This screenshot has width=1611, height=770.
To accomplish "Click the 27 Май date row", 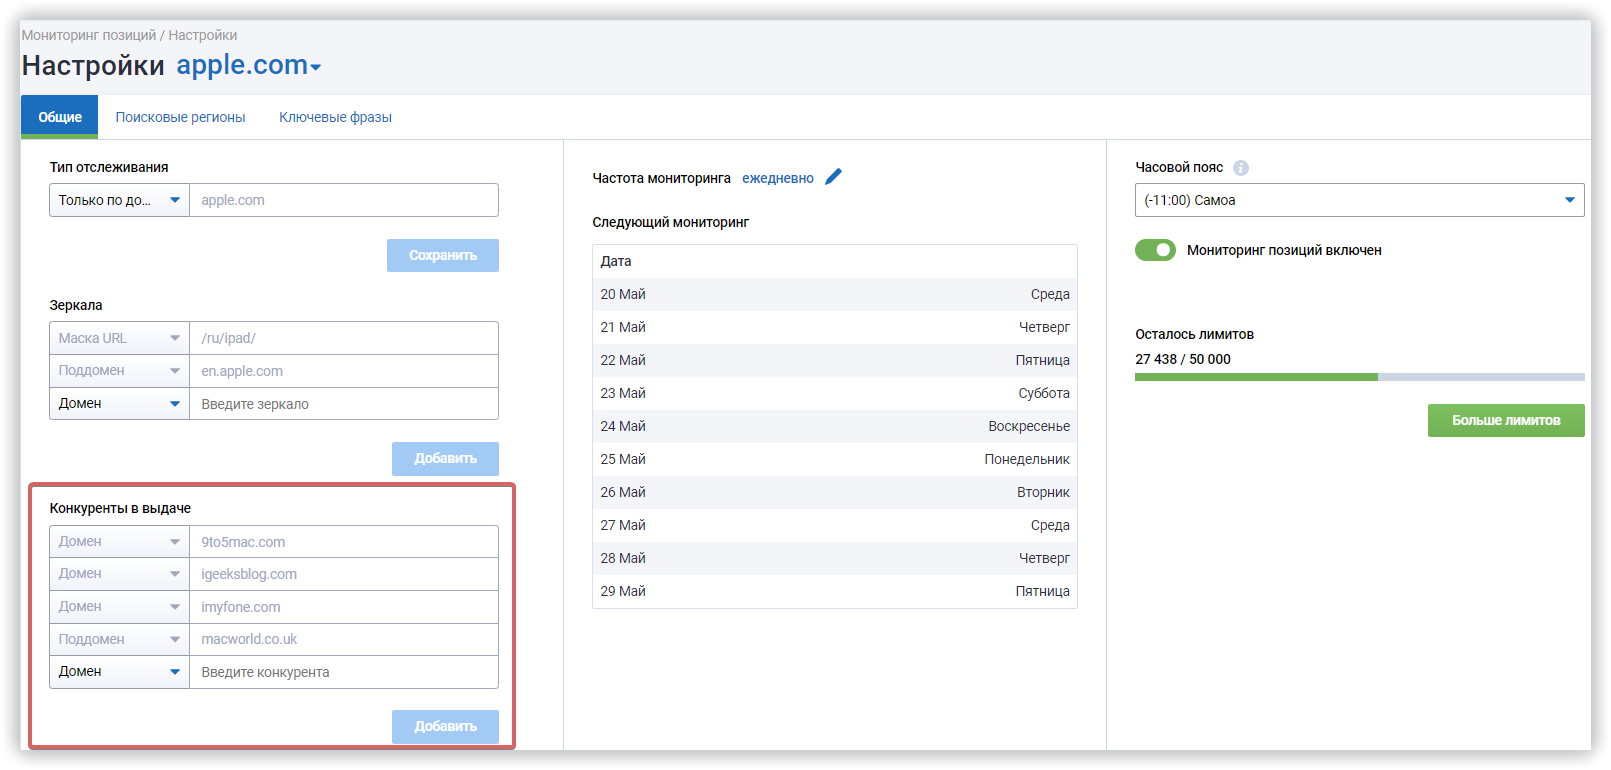I will 835,525.
